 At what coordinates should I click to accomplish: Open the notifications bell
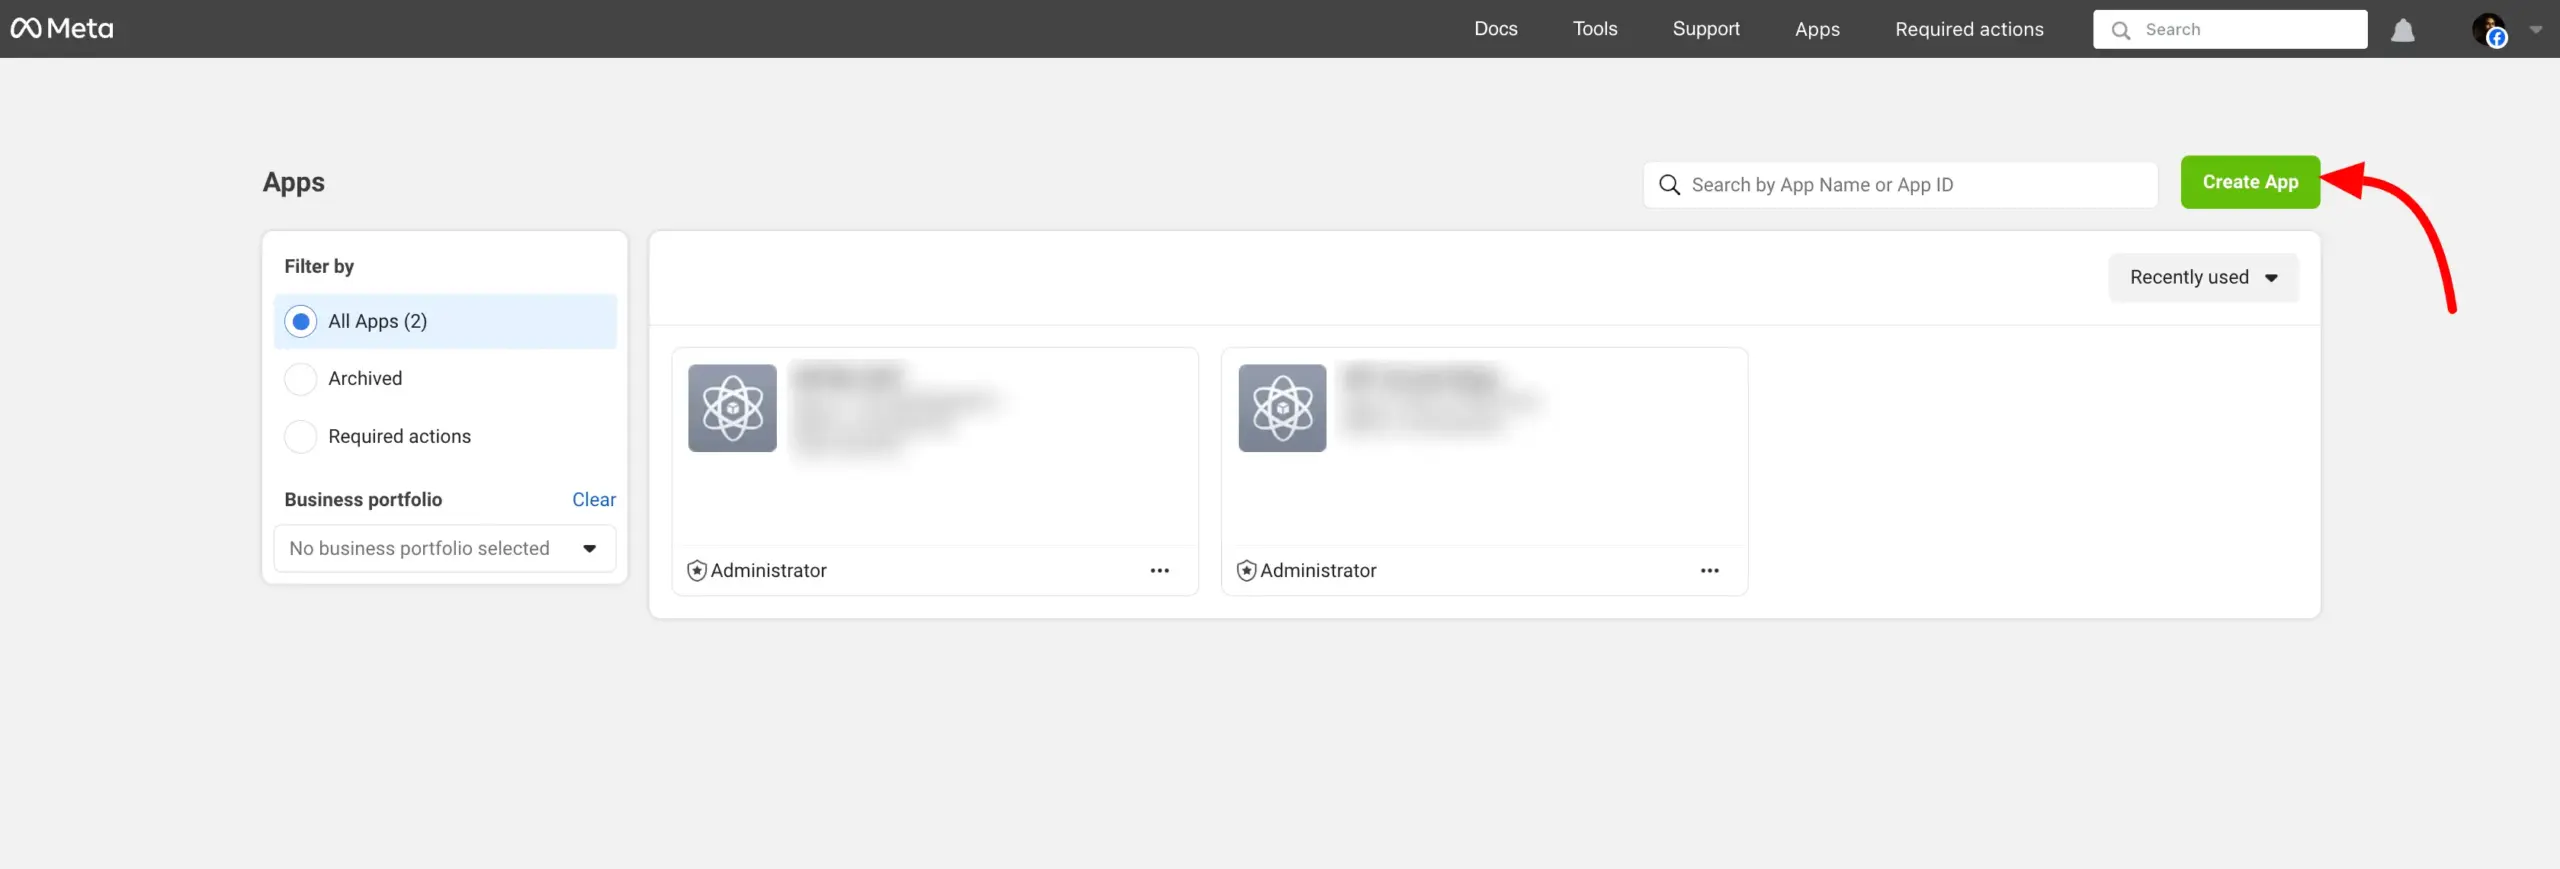click(2402, 30)
